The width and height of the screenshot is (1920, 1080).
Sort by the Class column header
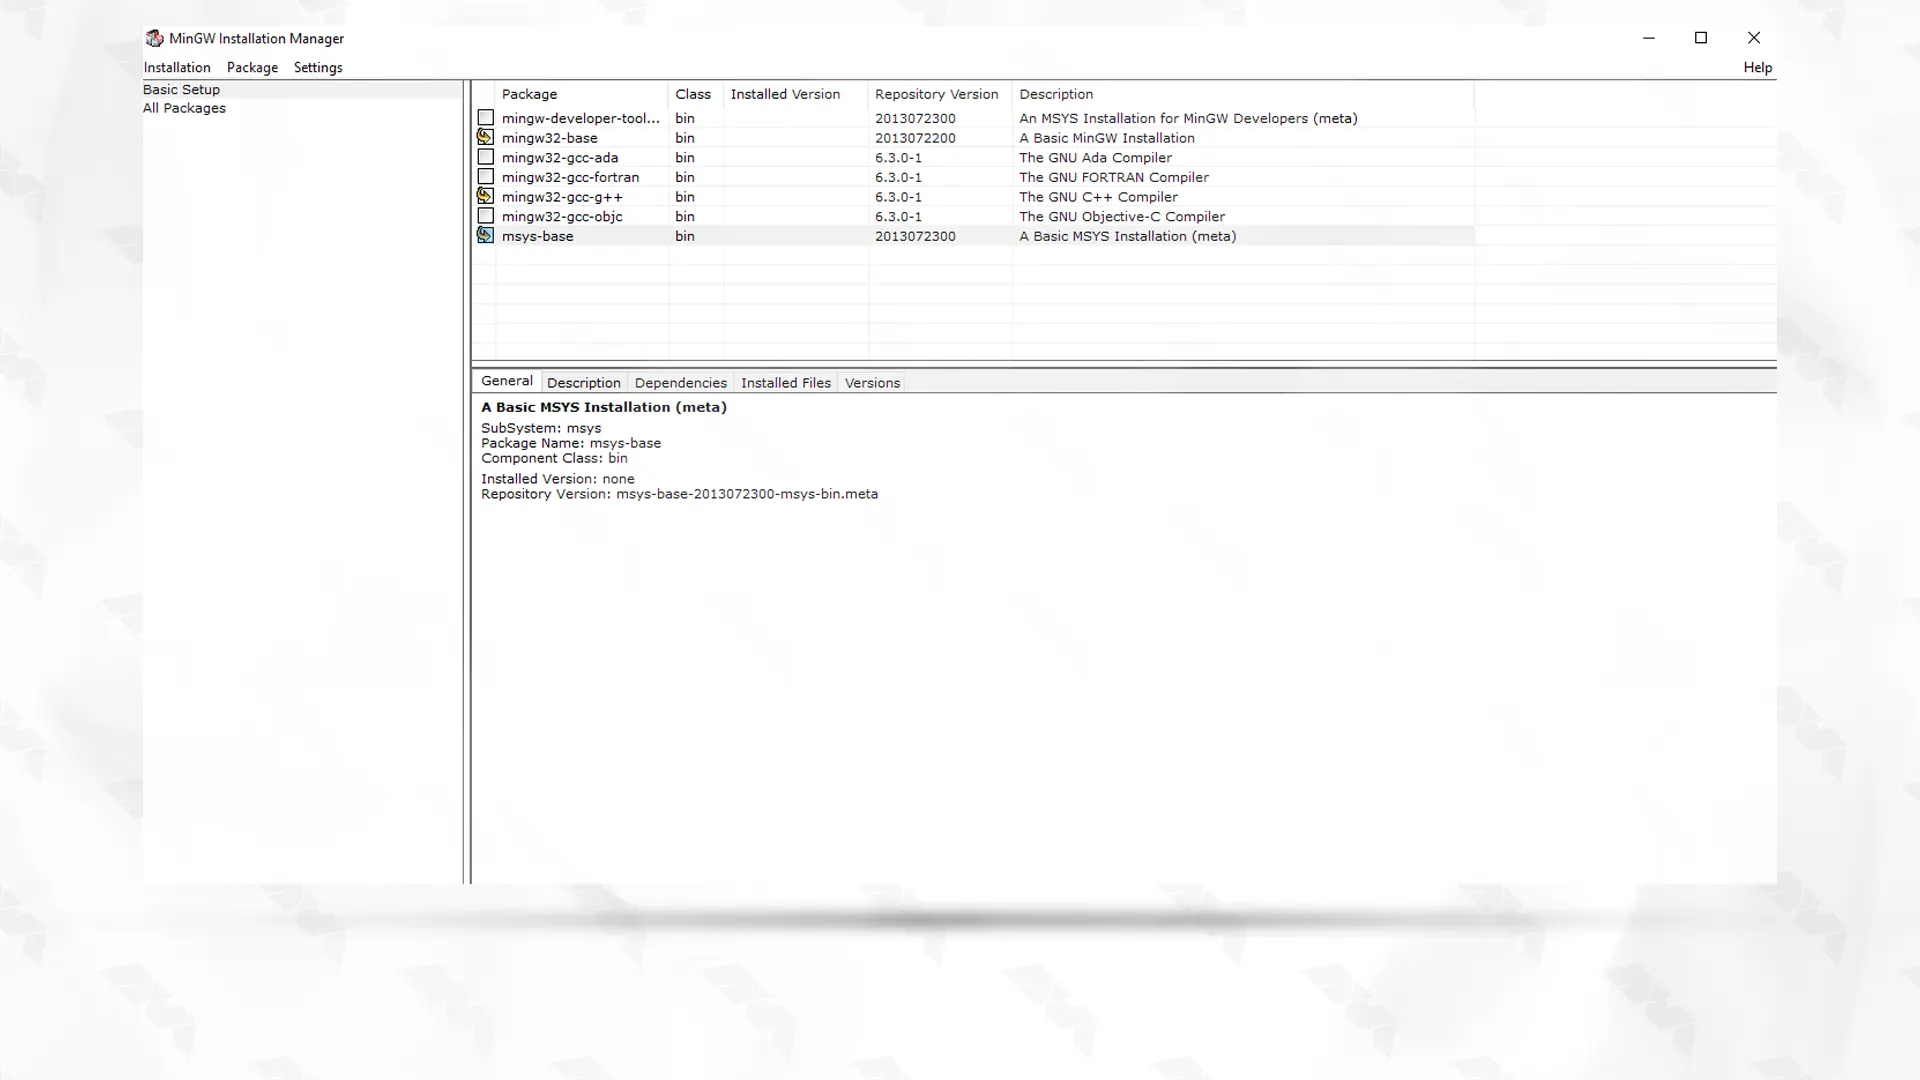coord(696,94)
